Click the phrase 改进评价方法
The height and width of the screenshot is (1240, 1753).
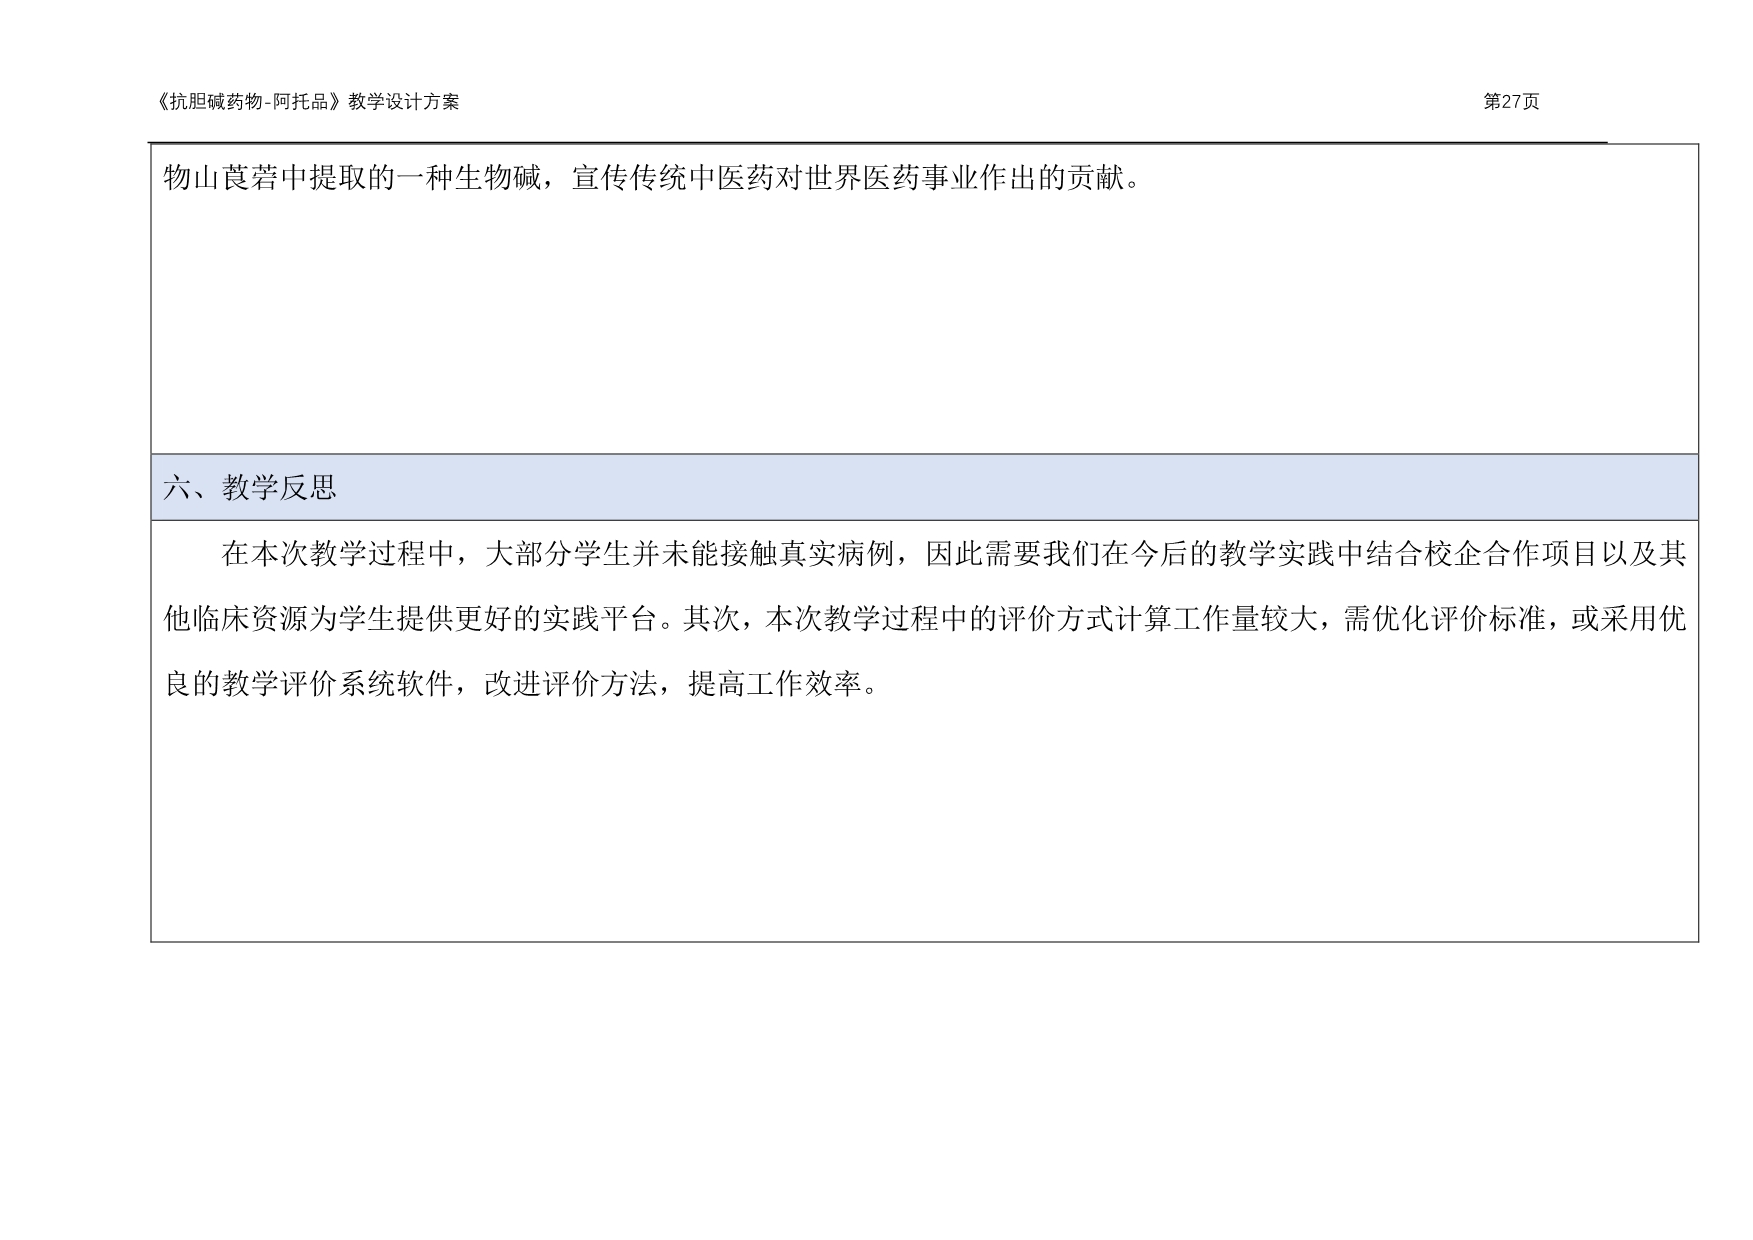pyautogui.click(x=571, y=685)
